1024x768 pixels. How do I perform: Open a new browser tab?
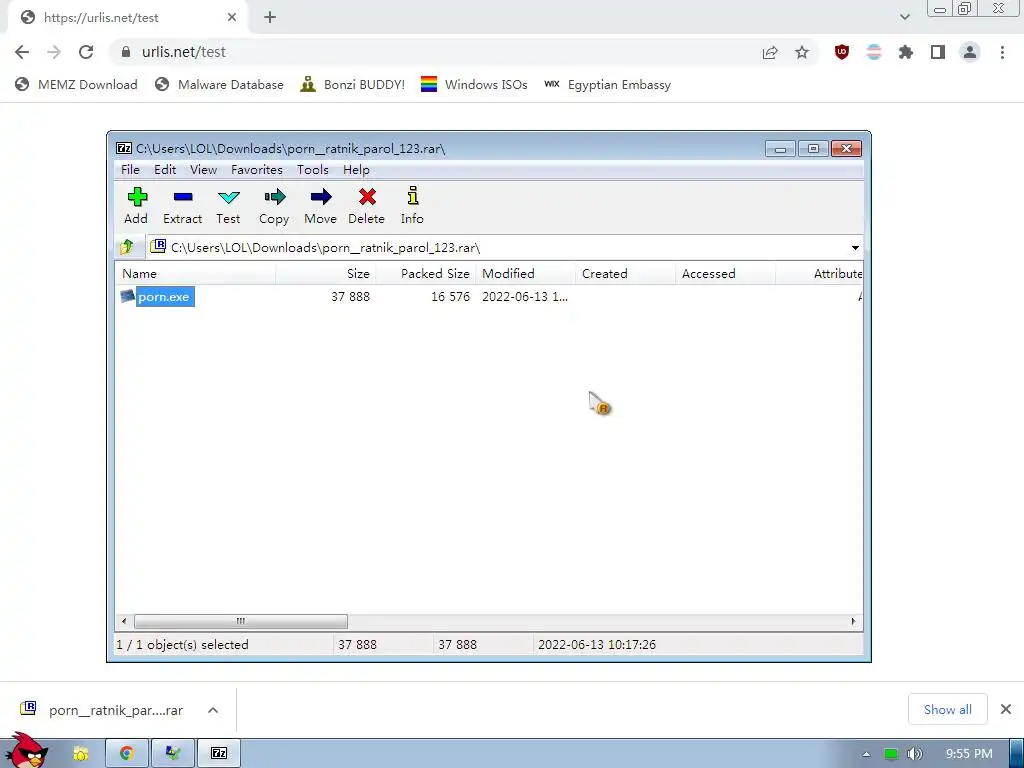tap(270, 18)
